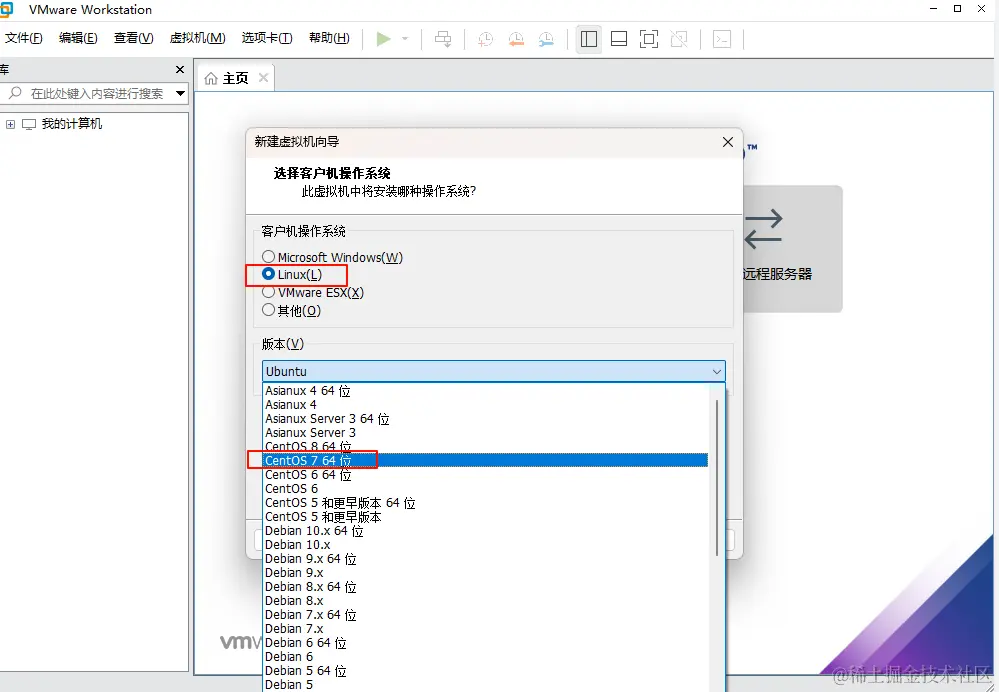Image resolution: width=999 pixels, height=692 pixels.
Task: Close the library panel
Action: click(x=180, y=69)
